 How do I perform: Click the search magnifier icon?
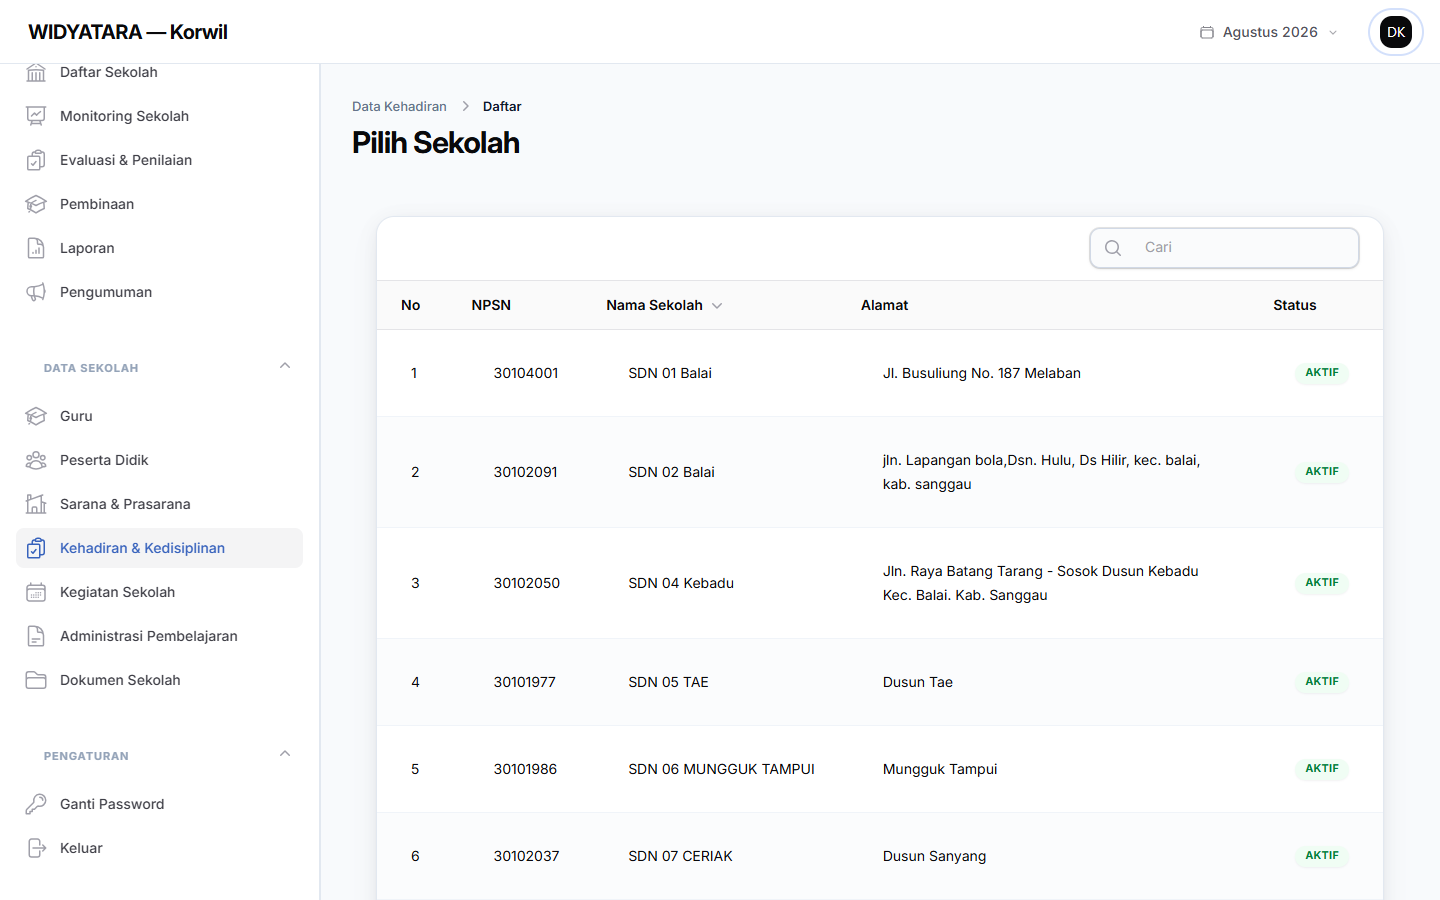[x=1113, y=248]
